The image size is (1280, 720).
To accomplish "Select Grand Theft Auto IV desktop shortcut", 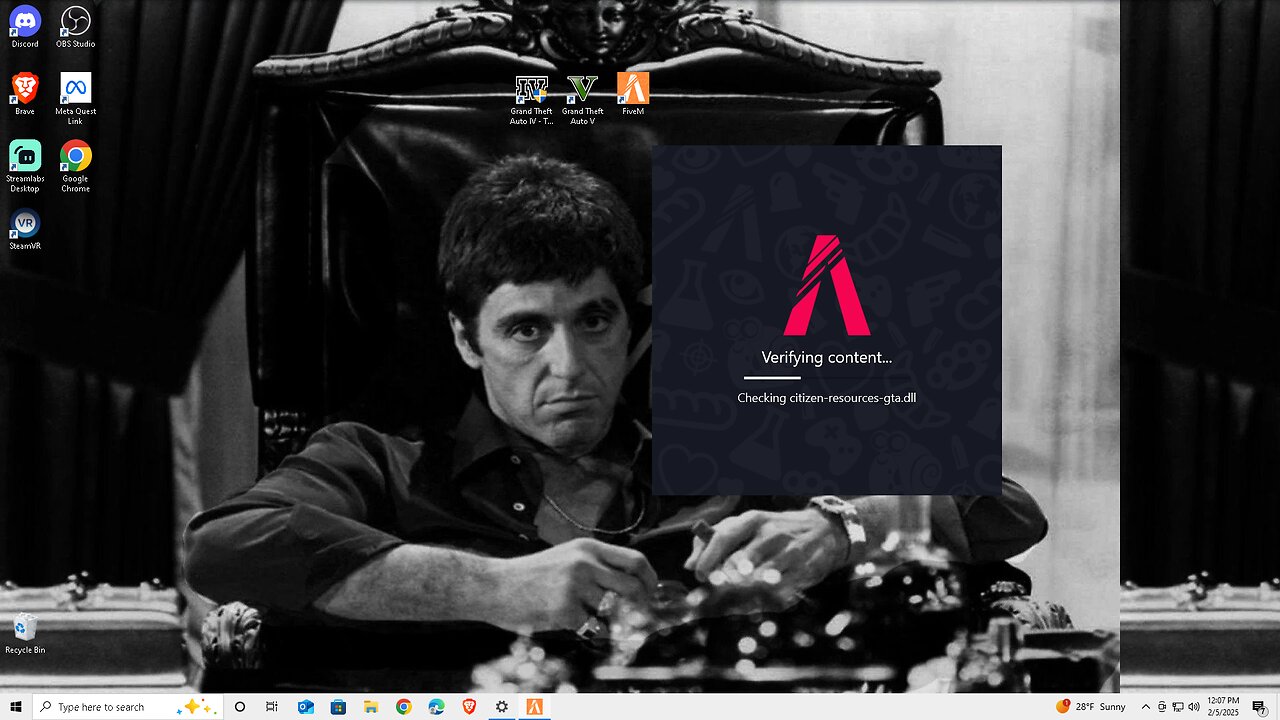I will pyautogui.click(x=531, y=99).
